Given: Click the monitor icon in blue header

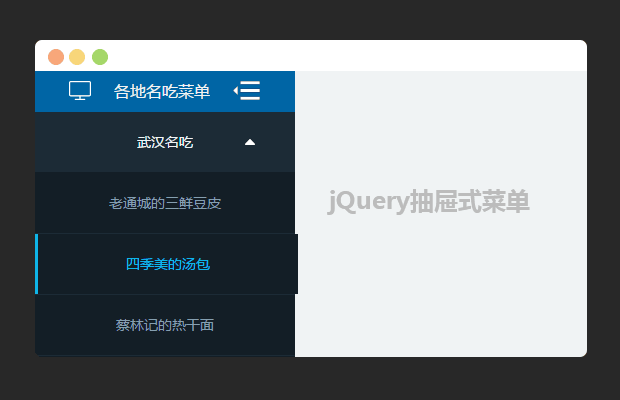Looking at the screenshot, I should 80,91.
